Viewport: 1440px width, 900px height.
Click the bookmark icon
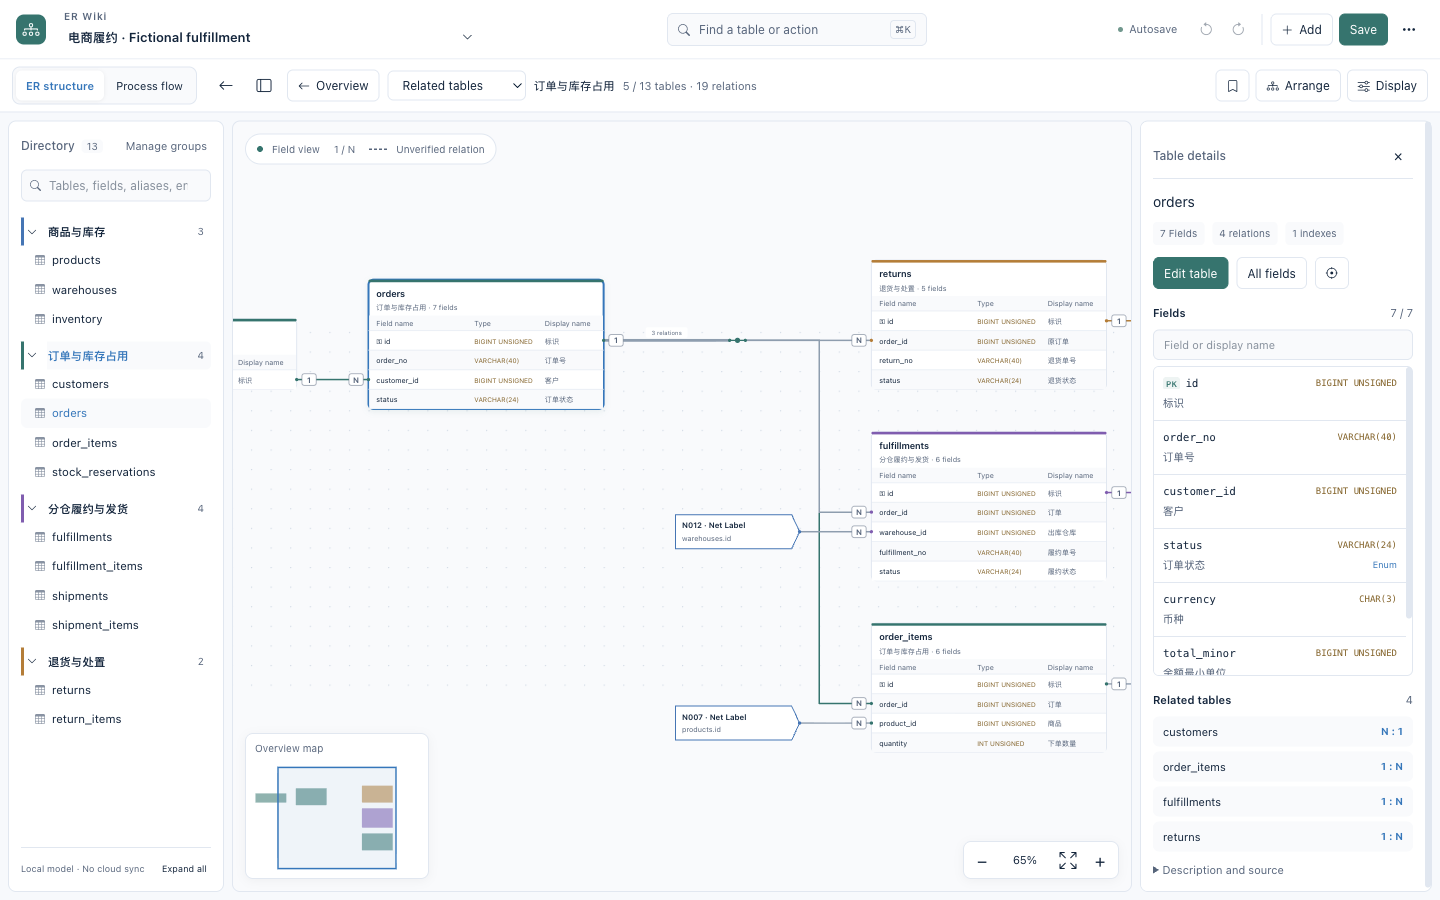tap(1232, 86)
